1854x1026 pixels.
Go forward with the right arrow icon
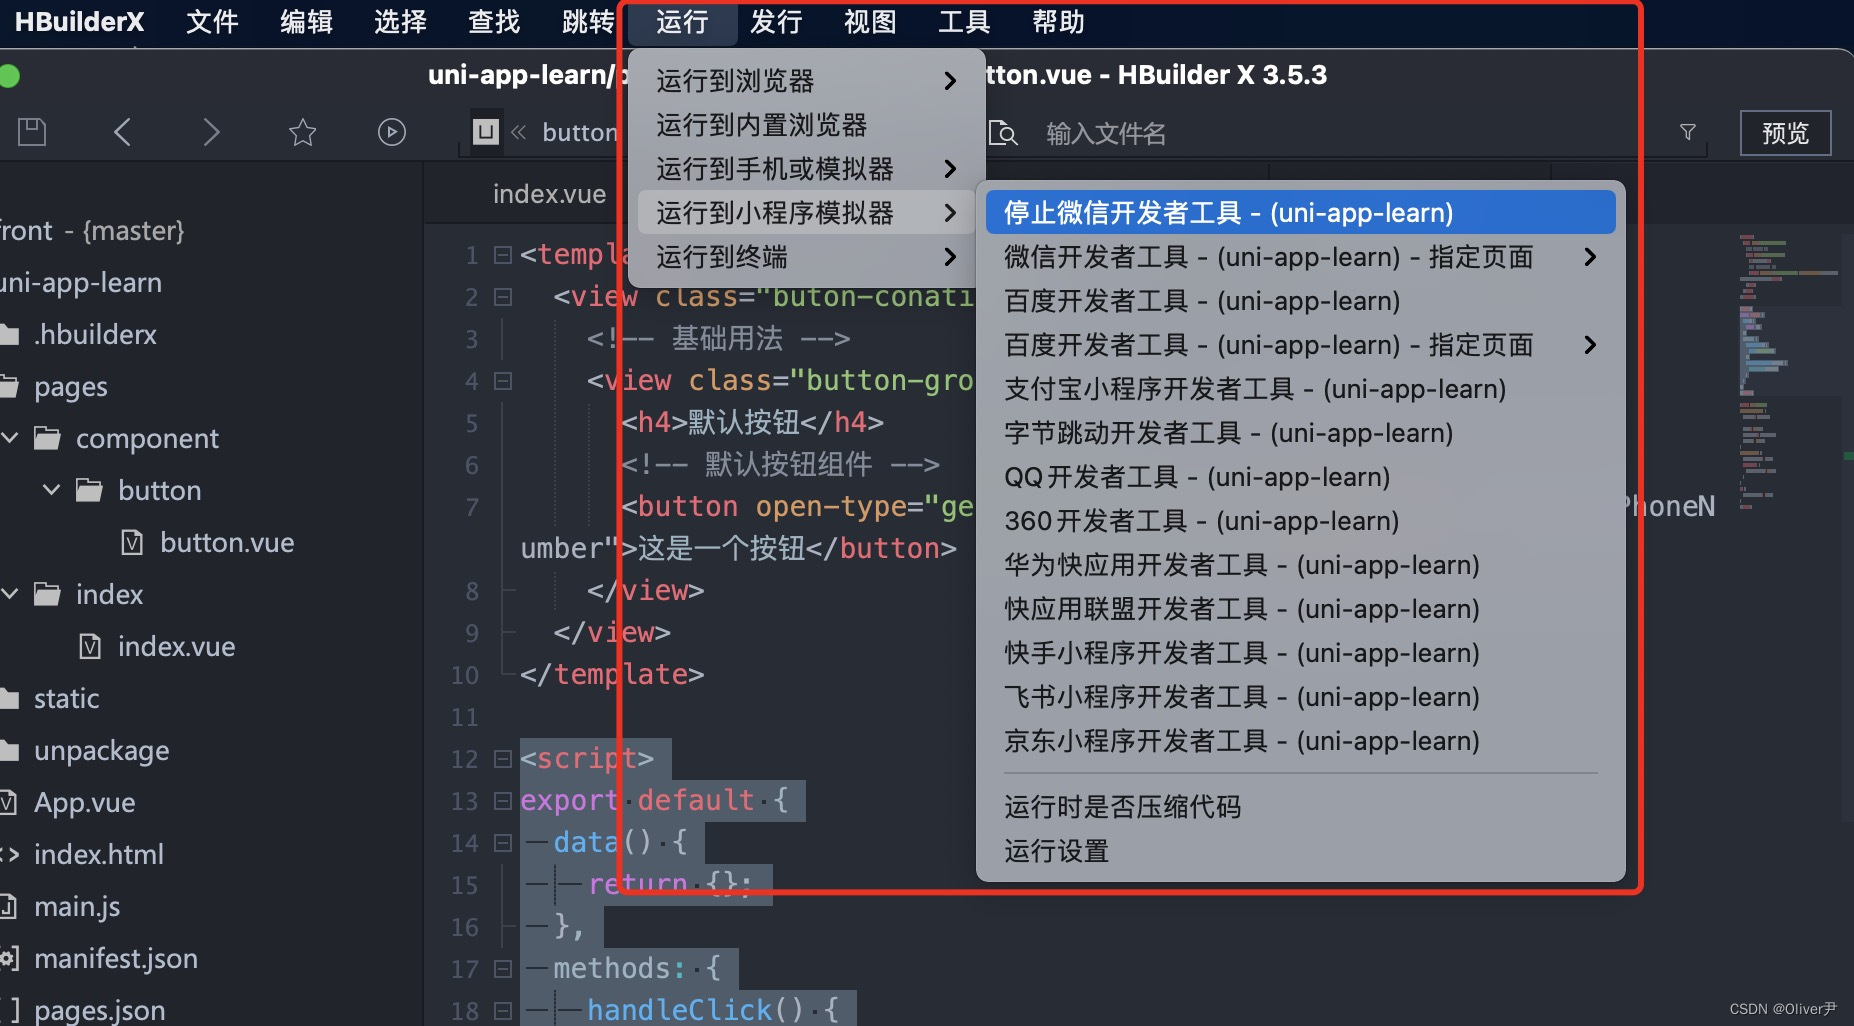coord(211,132)
